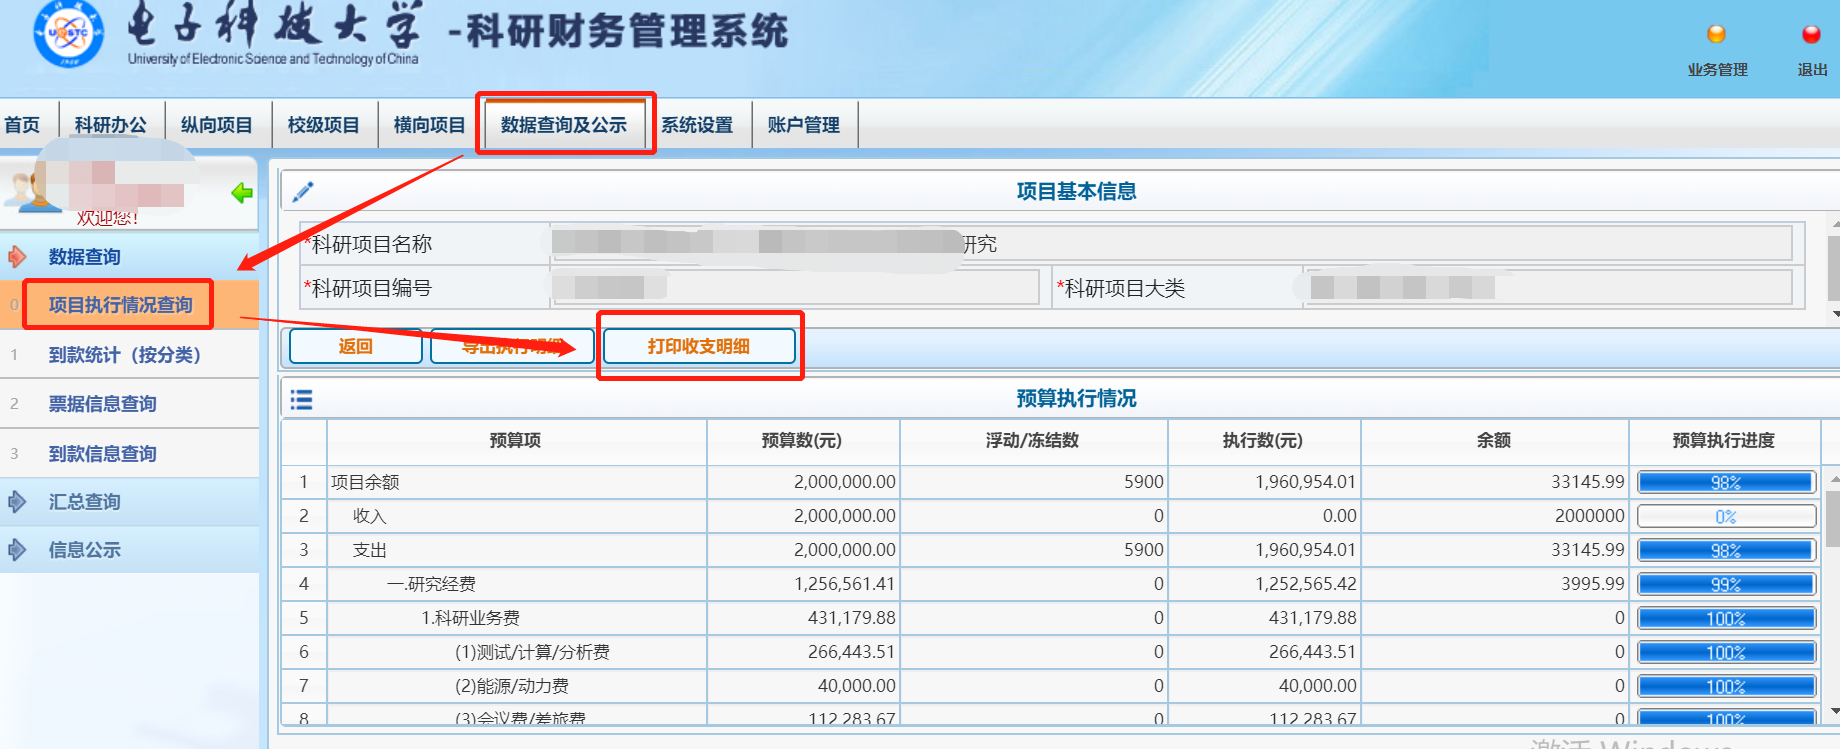Click 0% progress bar for 收入
Image resolution: width=1840 pixels, height=749 pixels.
[x=1726, y=516]
